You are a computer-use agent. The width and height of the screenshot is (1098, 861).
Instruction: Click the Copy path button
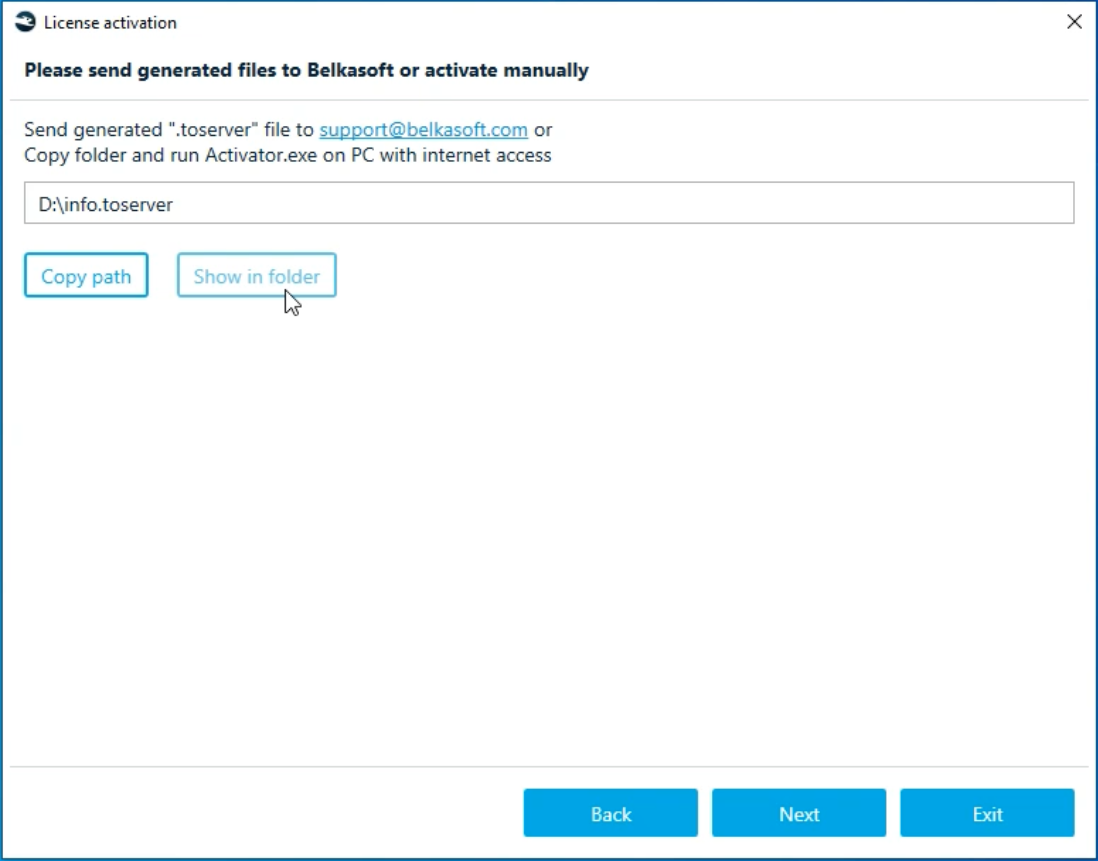point(86,275)
